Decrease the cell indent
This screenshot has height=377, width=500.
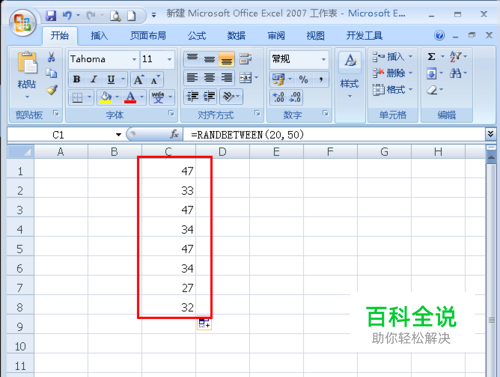[x=192, y=97]
